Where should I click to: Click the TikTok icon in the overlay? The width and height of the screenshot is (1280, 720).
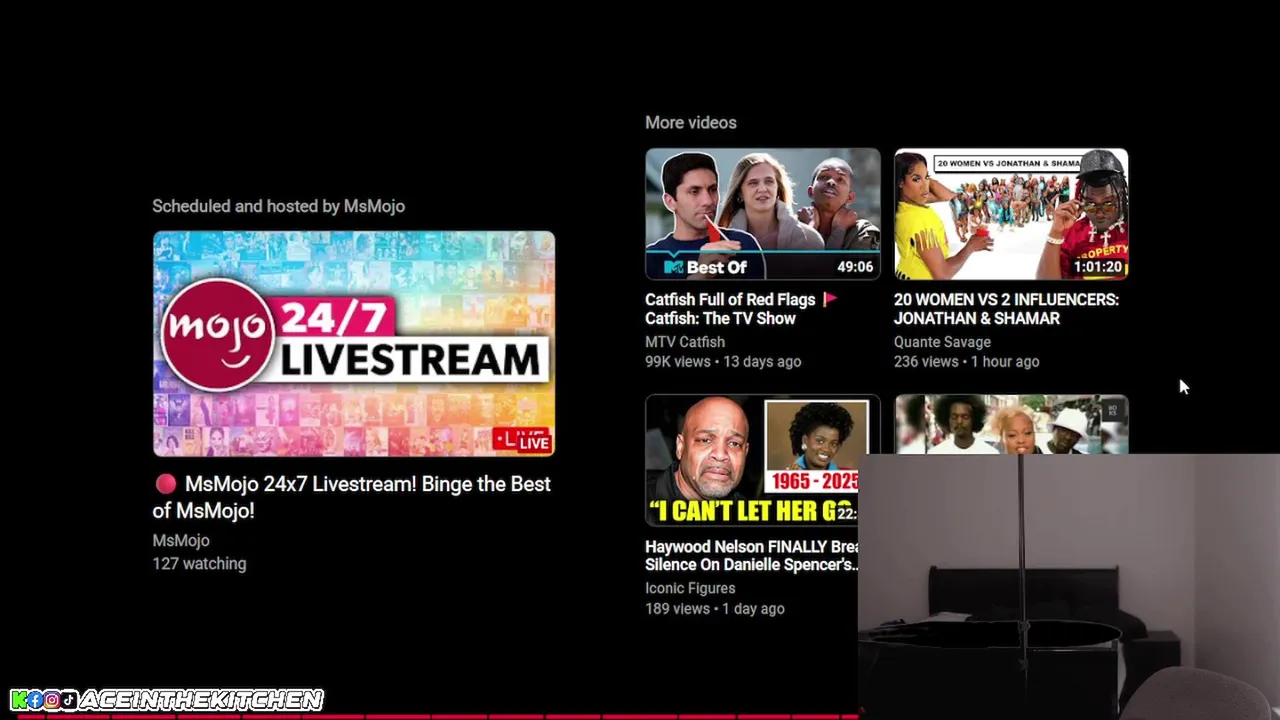(67, 700)
